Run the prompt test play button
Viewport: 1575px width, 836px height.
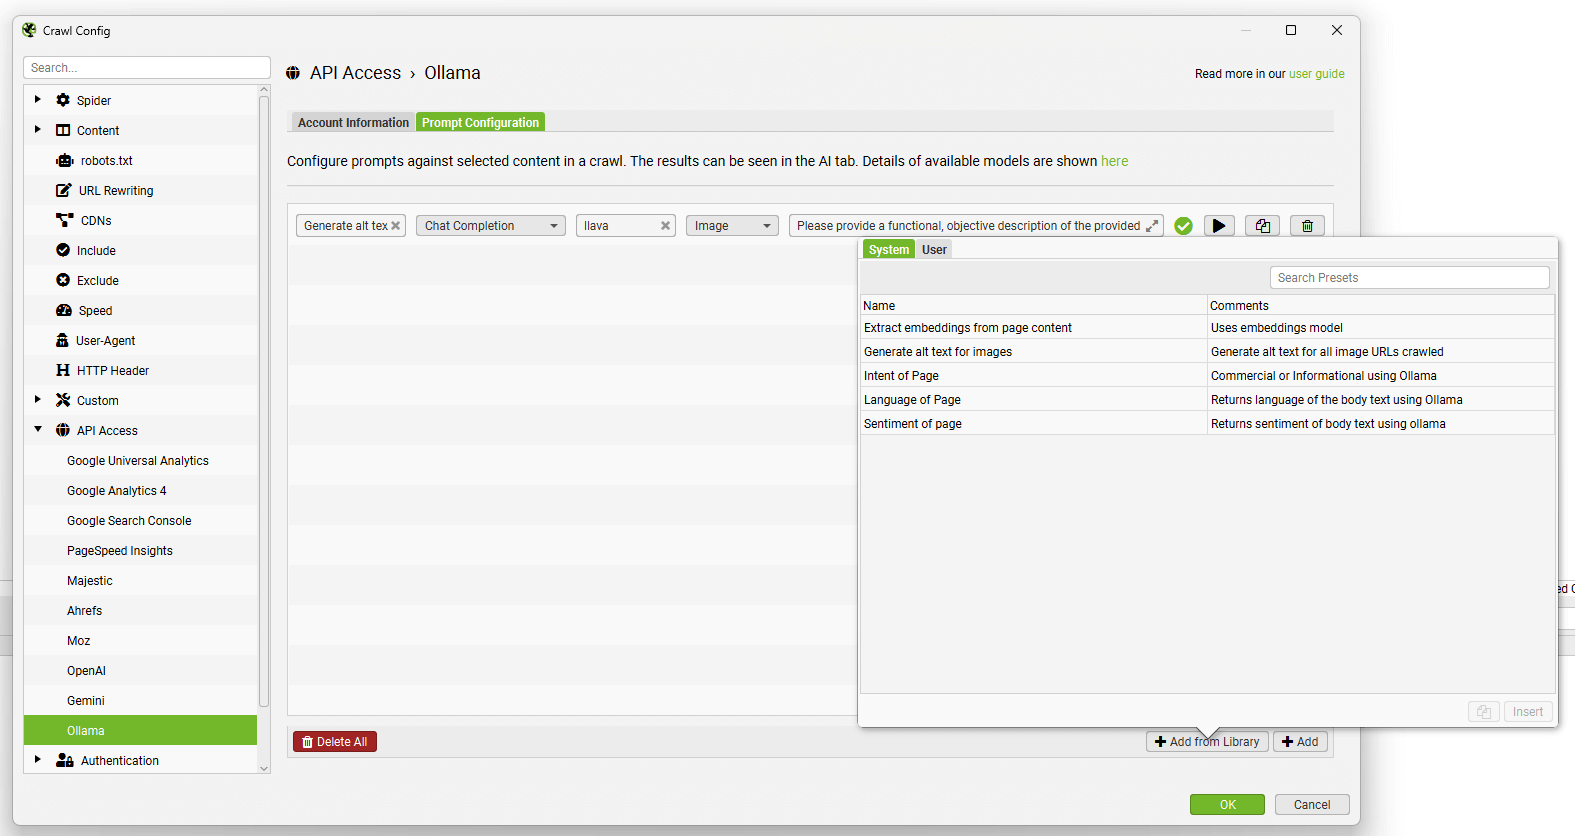pos(1218,226)
